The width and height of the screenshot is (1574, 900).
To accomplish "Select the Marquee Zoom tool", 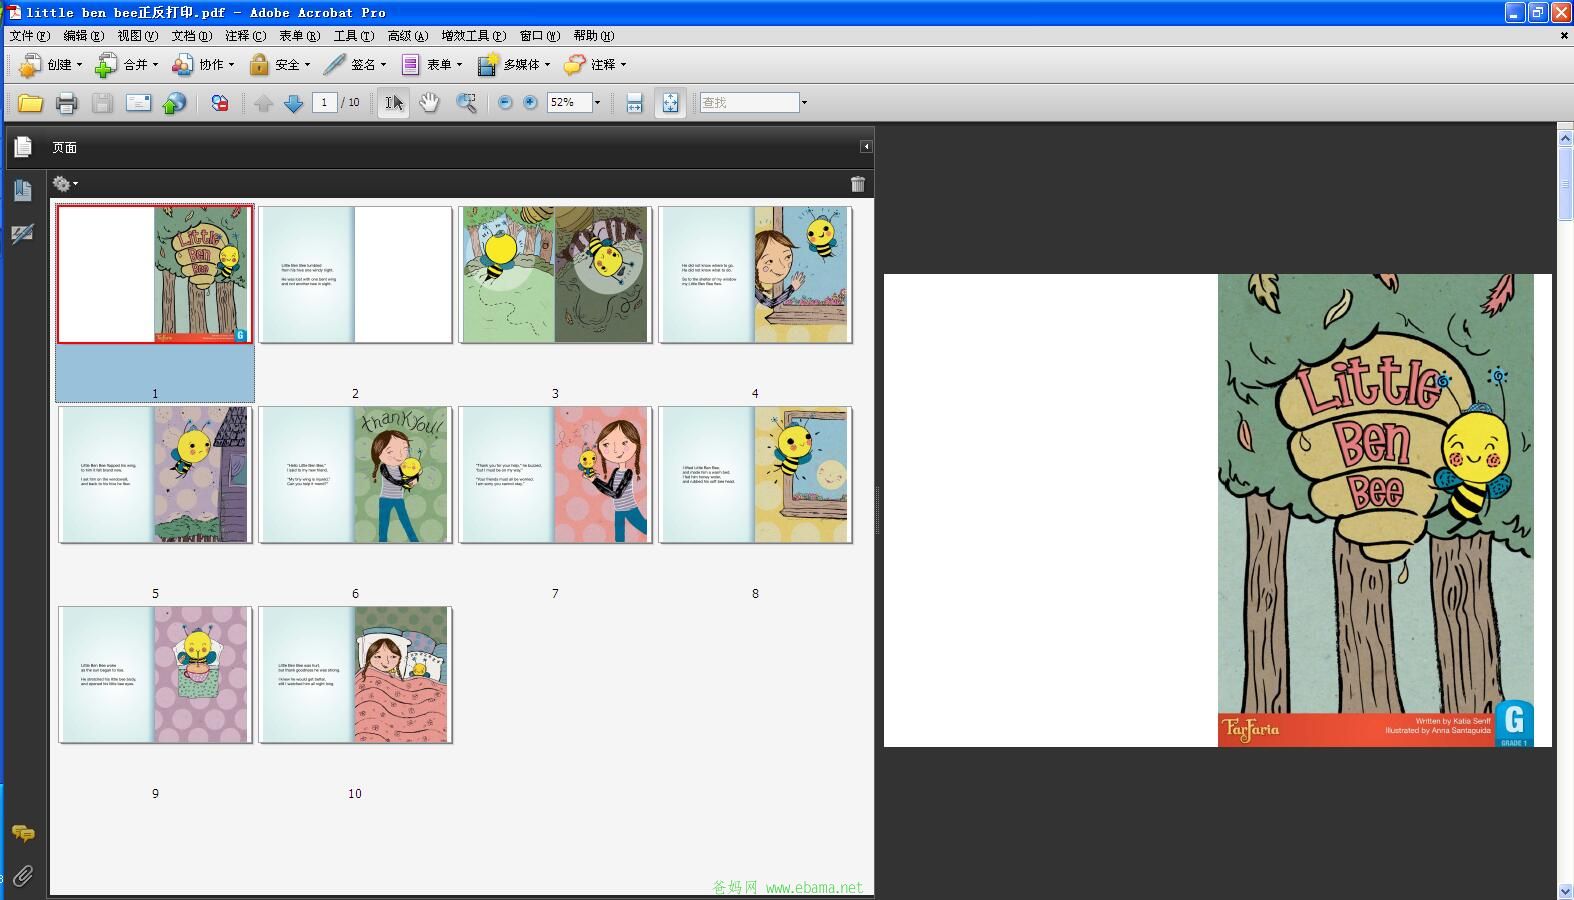I will click(x=466, y=103).
